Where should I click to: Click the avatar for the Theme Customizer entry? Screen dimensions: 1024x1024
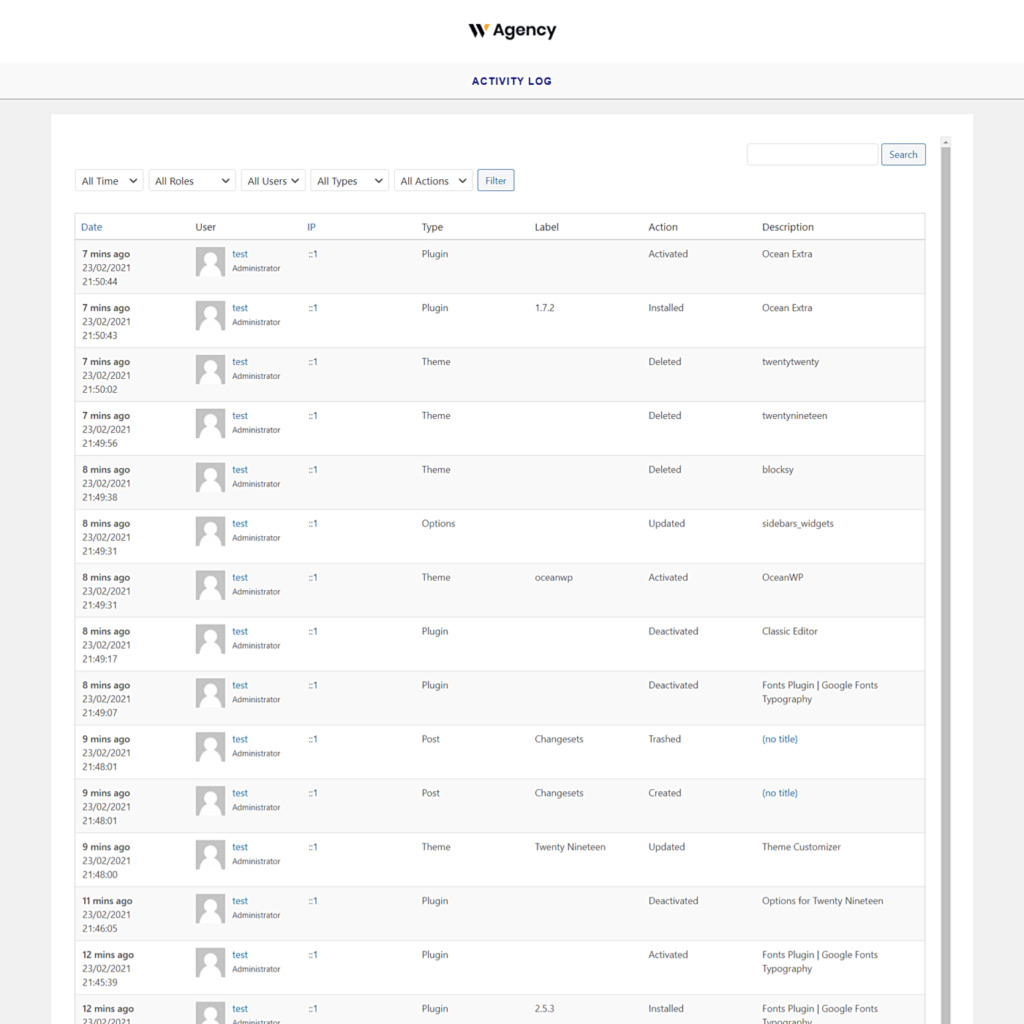coord(209,854)
